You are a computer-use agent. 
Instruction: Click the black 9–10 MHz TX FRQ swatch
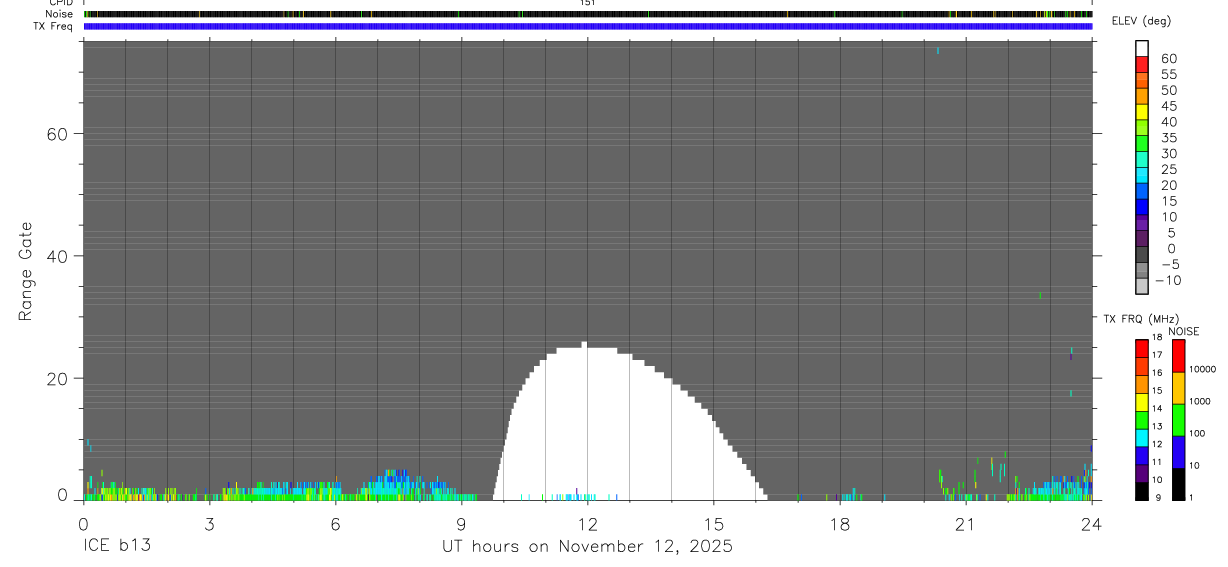1142,491
